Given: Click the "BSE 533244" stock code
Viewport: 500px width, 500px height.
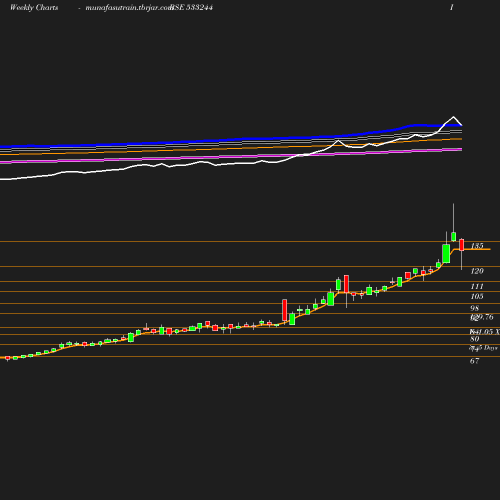Looking at the screenshot, I should [x=192, y=7].
